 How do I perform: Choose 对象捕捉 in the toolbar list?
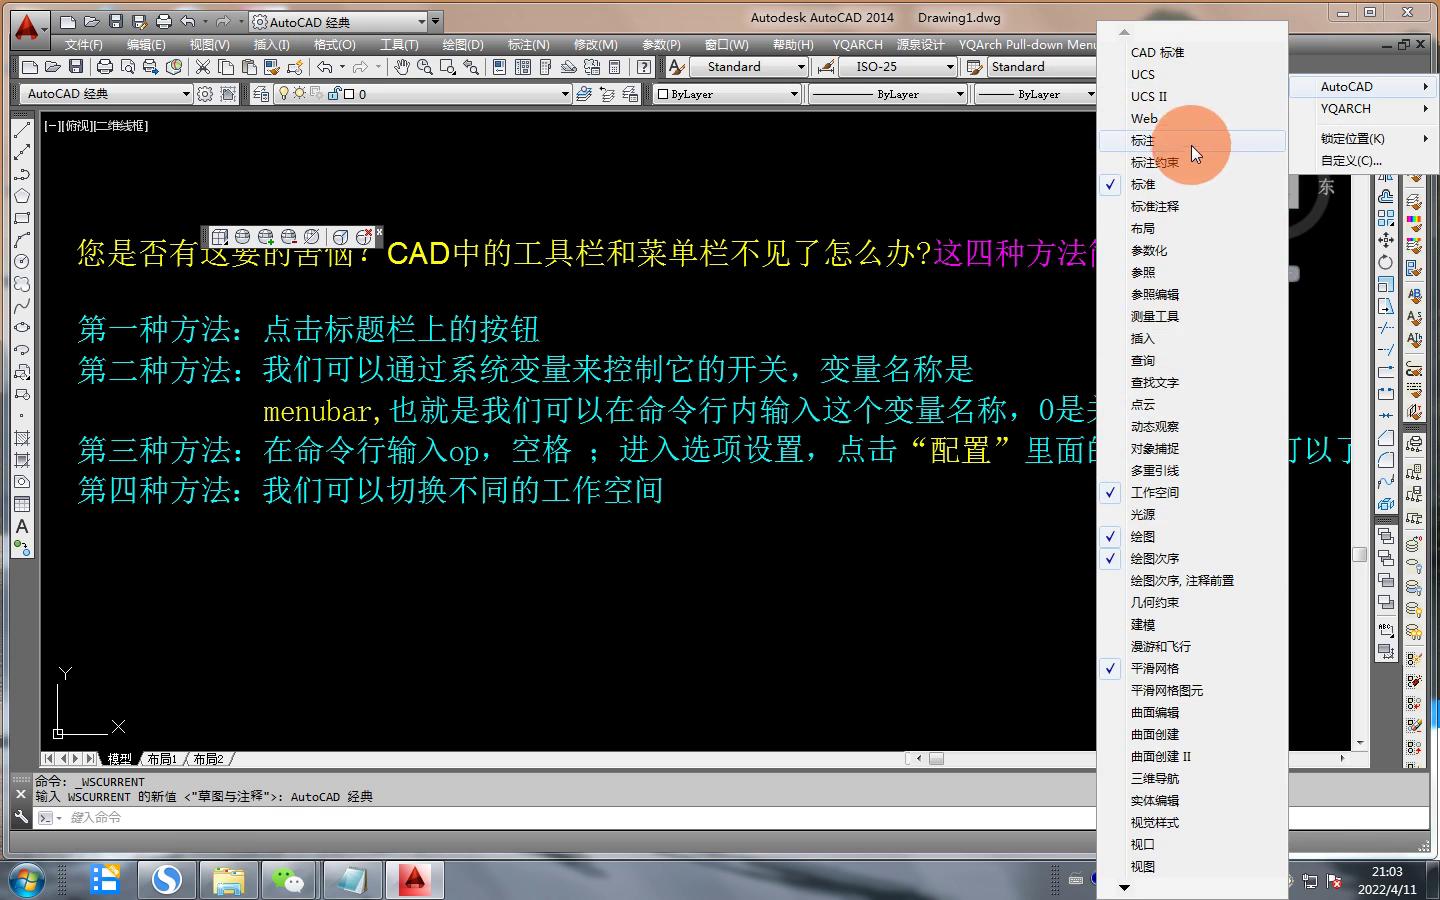1154,448
